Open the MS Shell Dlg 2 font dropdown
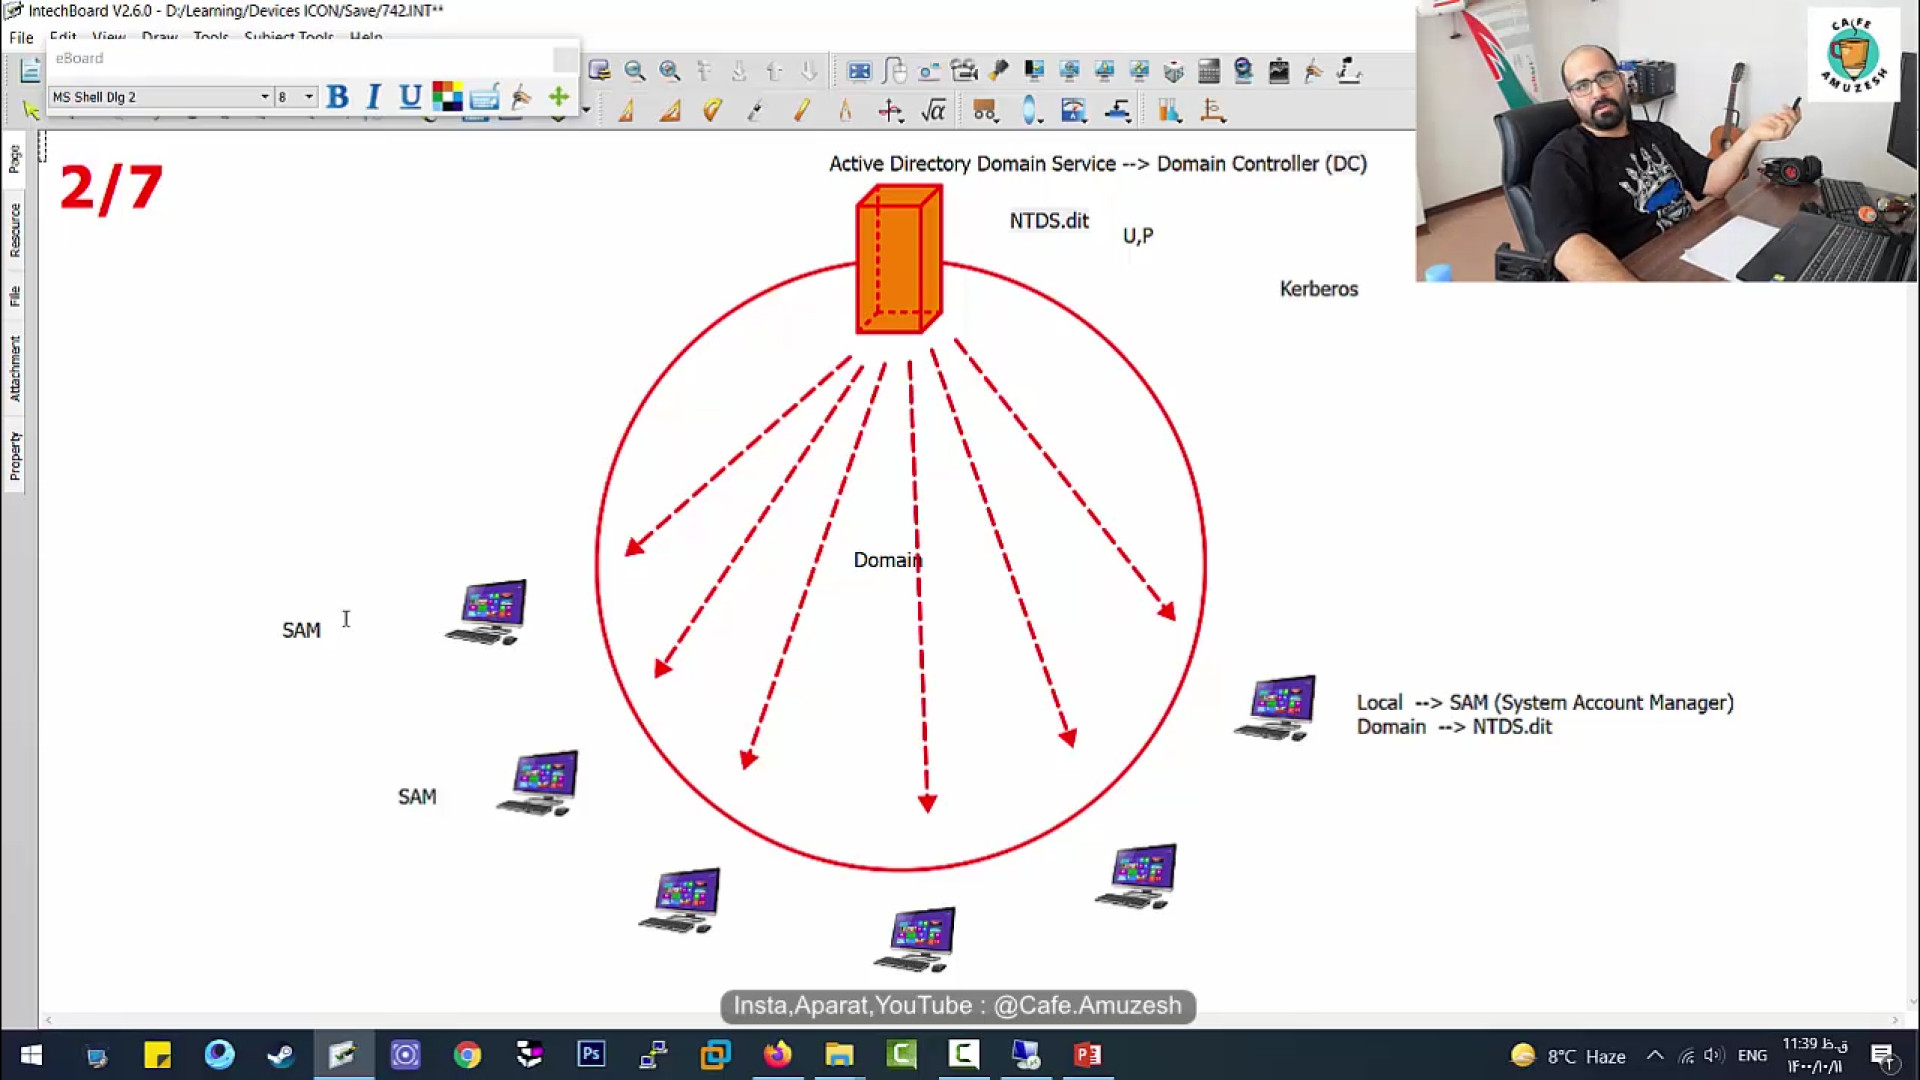1920x1080 pixels. (x=161, y=97)
